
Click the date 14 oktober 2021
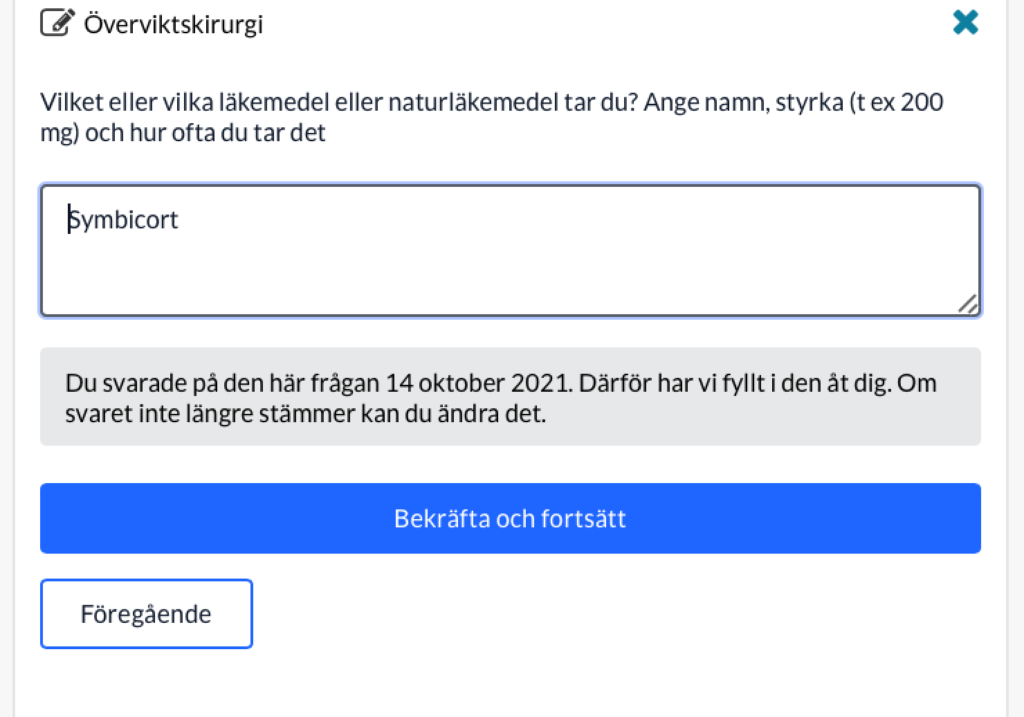point(479,383)
